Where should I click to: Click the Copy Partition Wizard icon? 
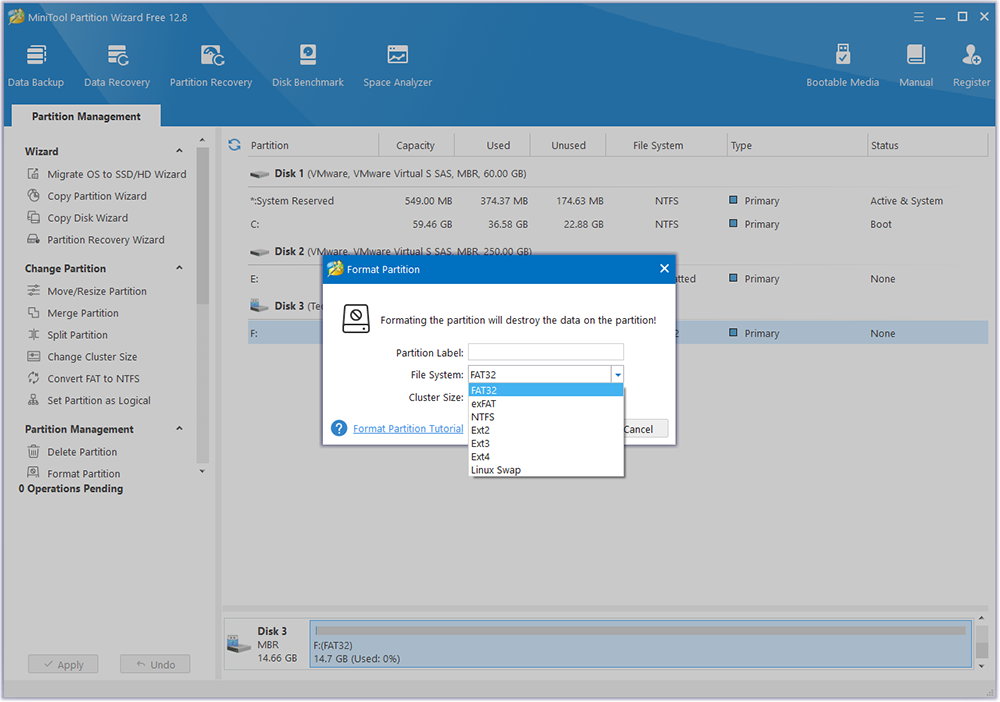tap(33, 196)
